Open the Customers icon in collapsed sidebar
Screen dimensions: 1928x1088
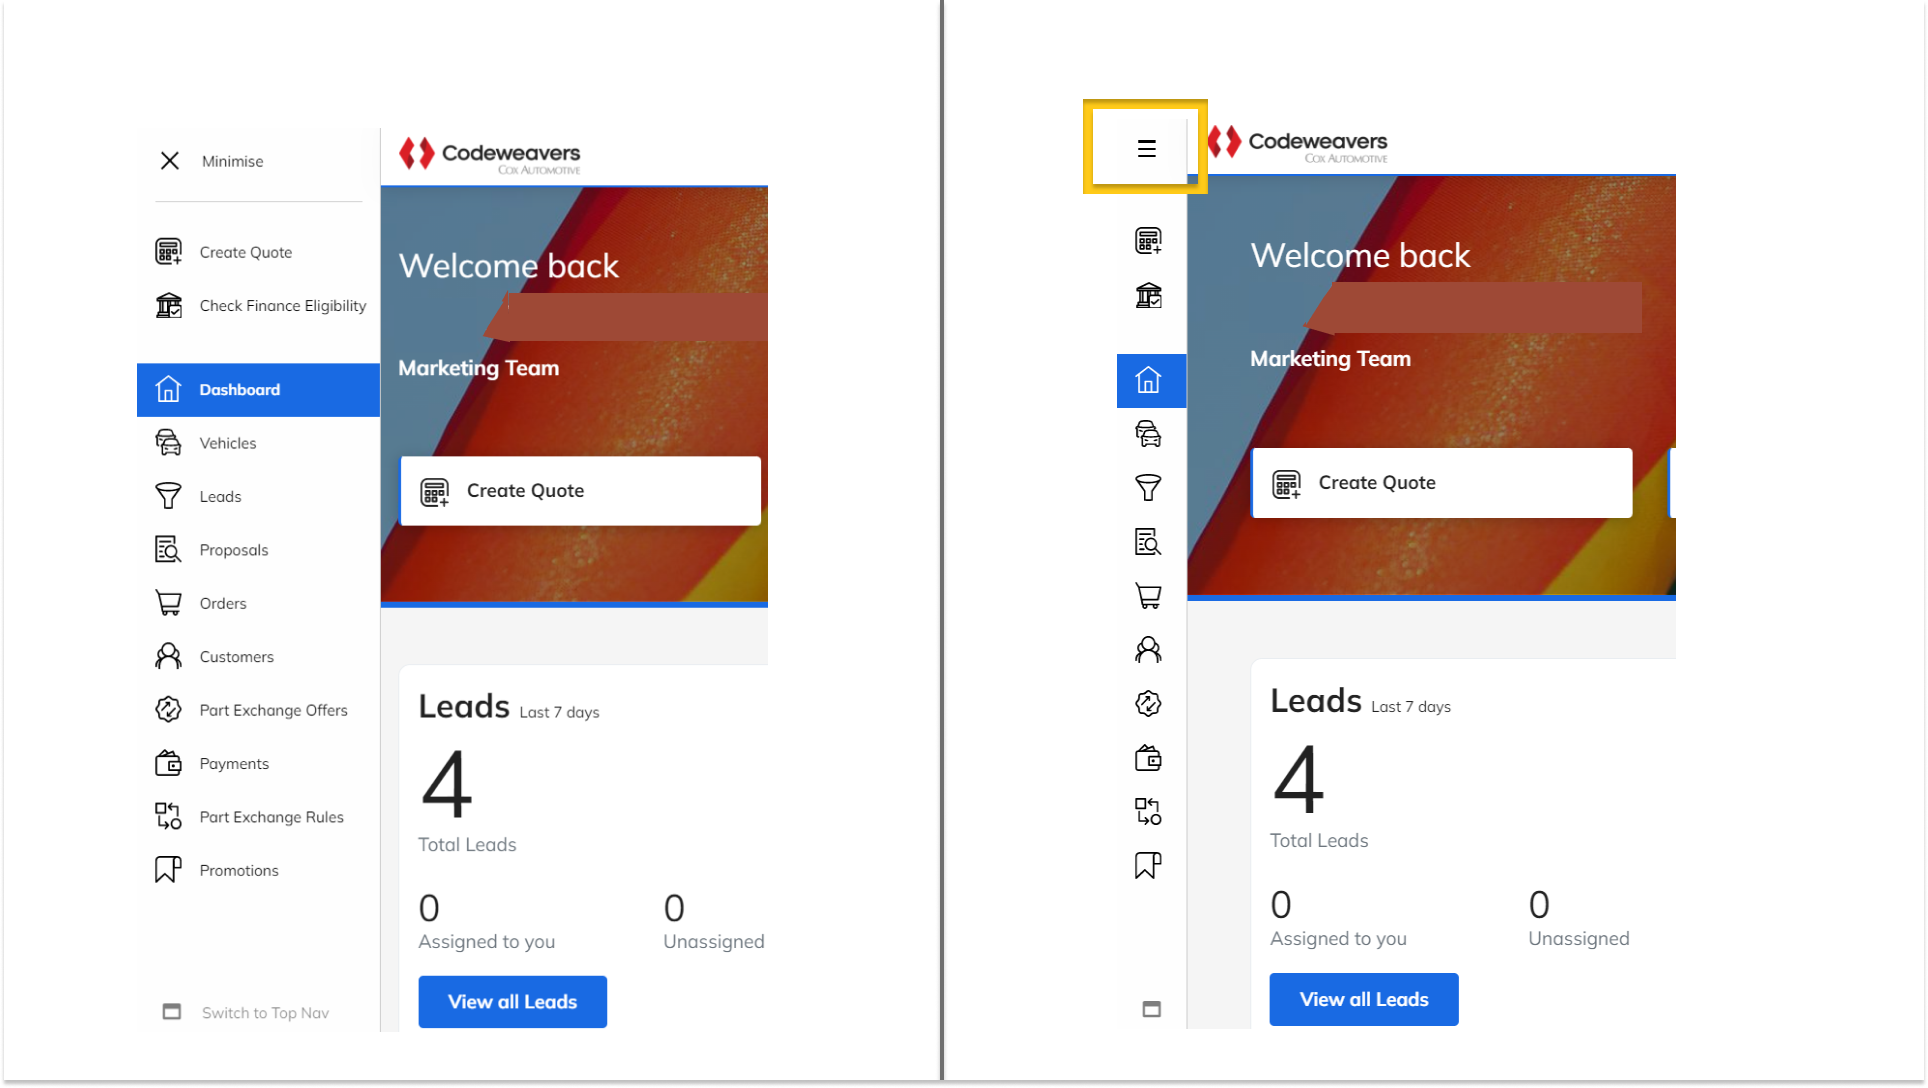coord(1148,650)
